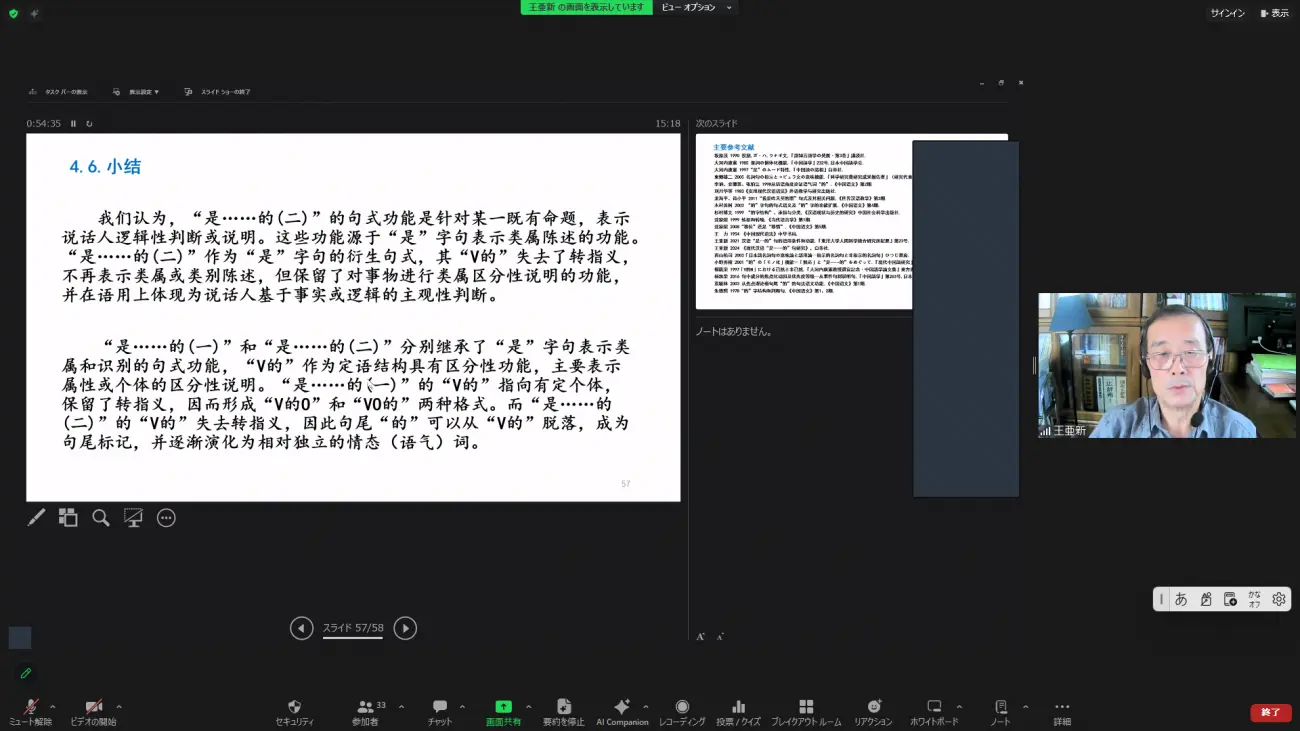Advance to the next slide arrow
The width and height of the screenshot is (1300, 731).
405,628
